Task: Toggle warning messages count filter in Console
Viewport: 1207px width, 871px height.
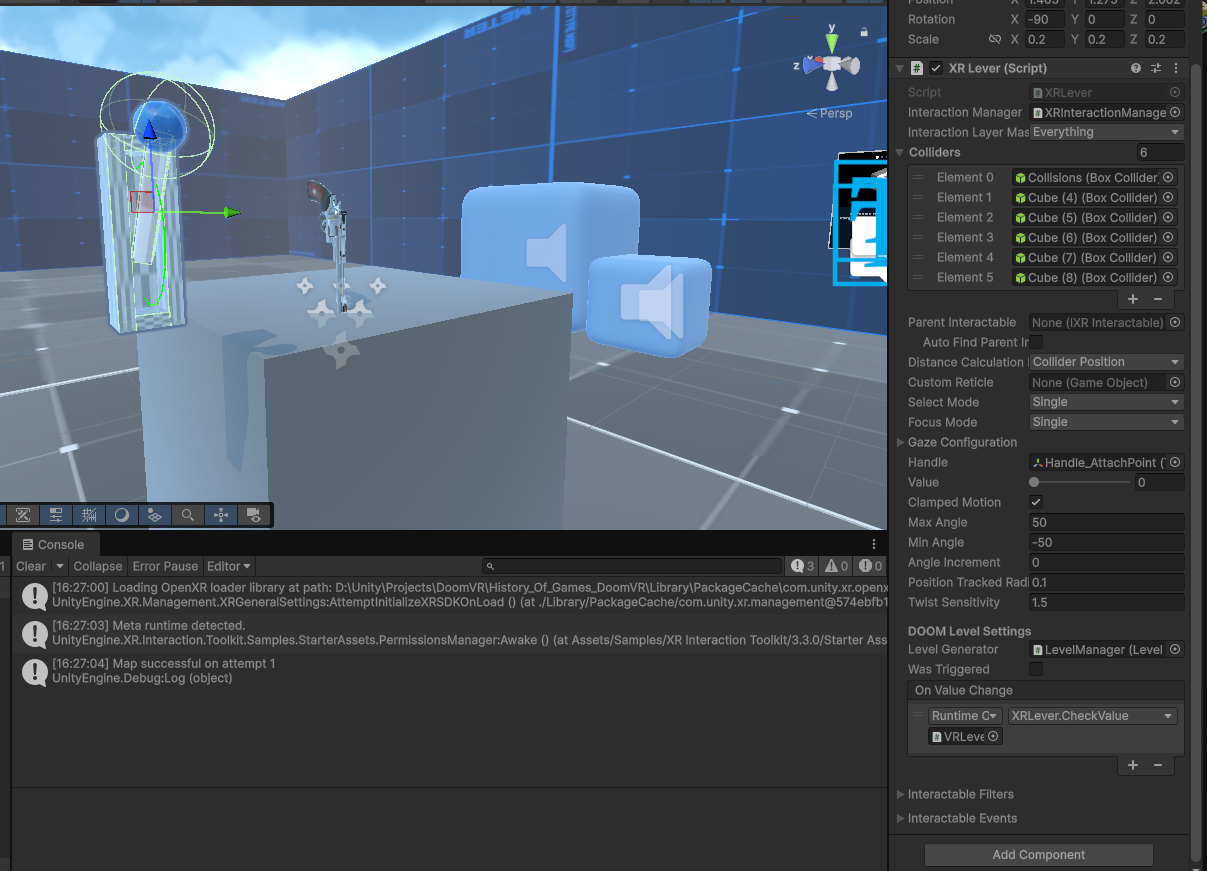Action: coord(837,566)
